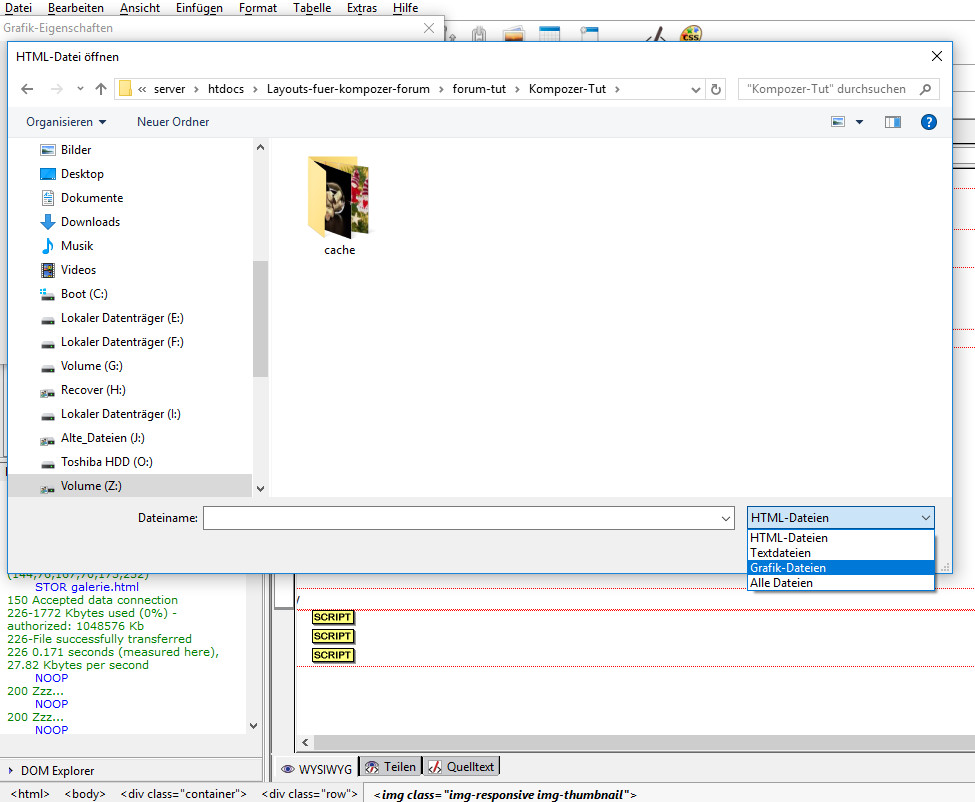Click the back navigation arrow
The width and height of the screenshot is (975, 802).
click(x=27, y=89)
